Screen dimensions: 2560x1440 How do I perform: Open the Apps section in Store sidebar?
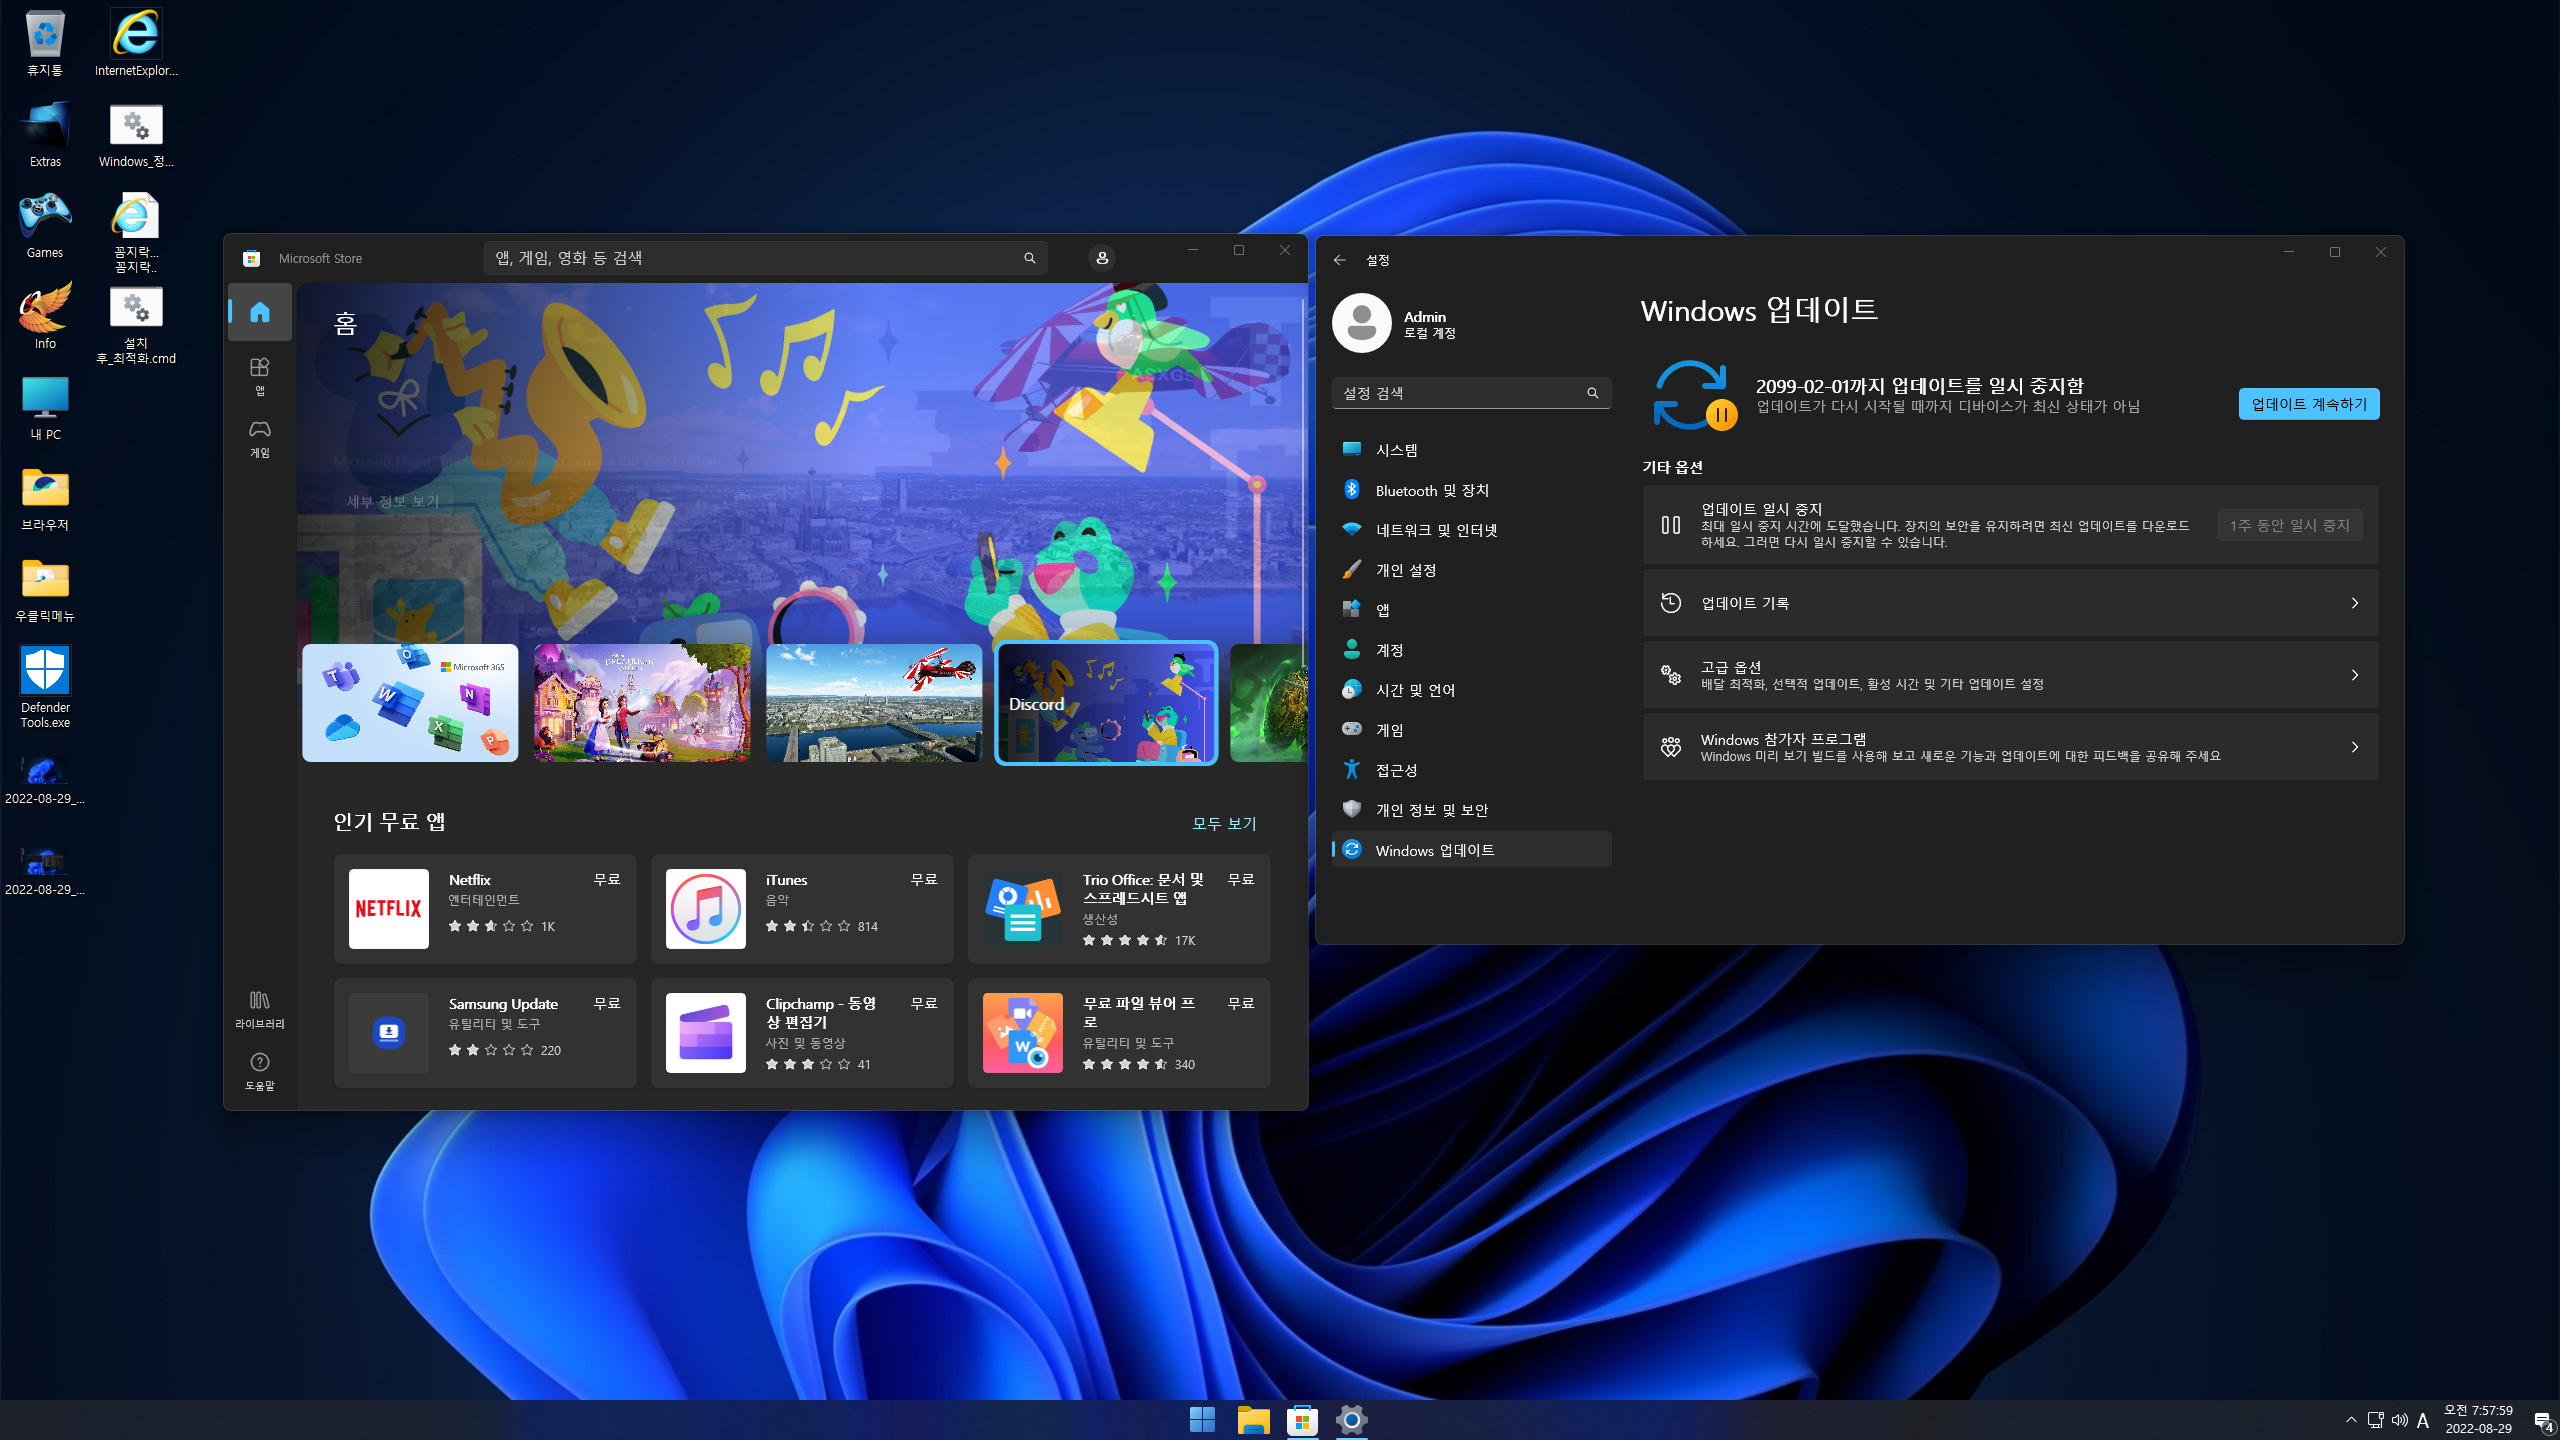259,375
